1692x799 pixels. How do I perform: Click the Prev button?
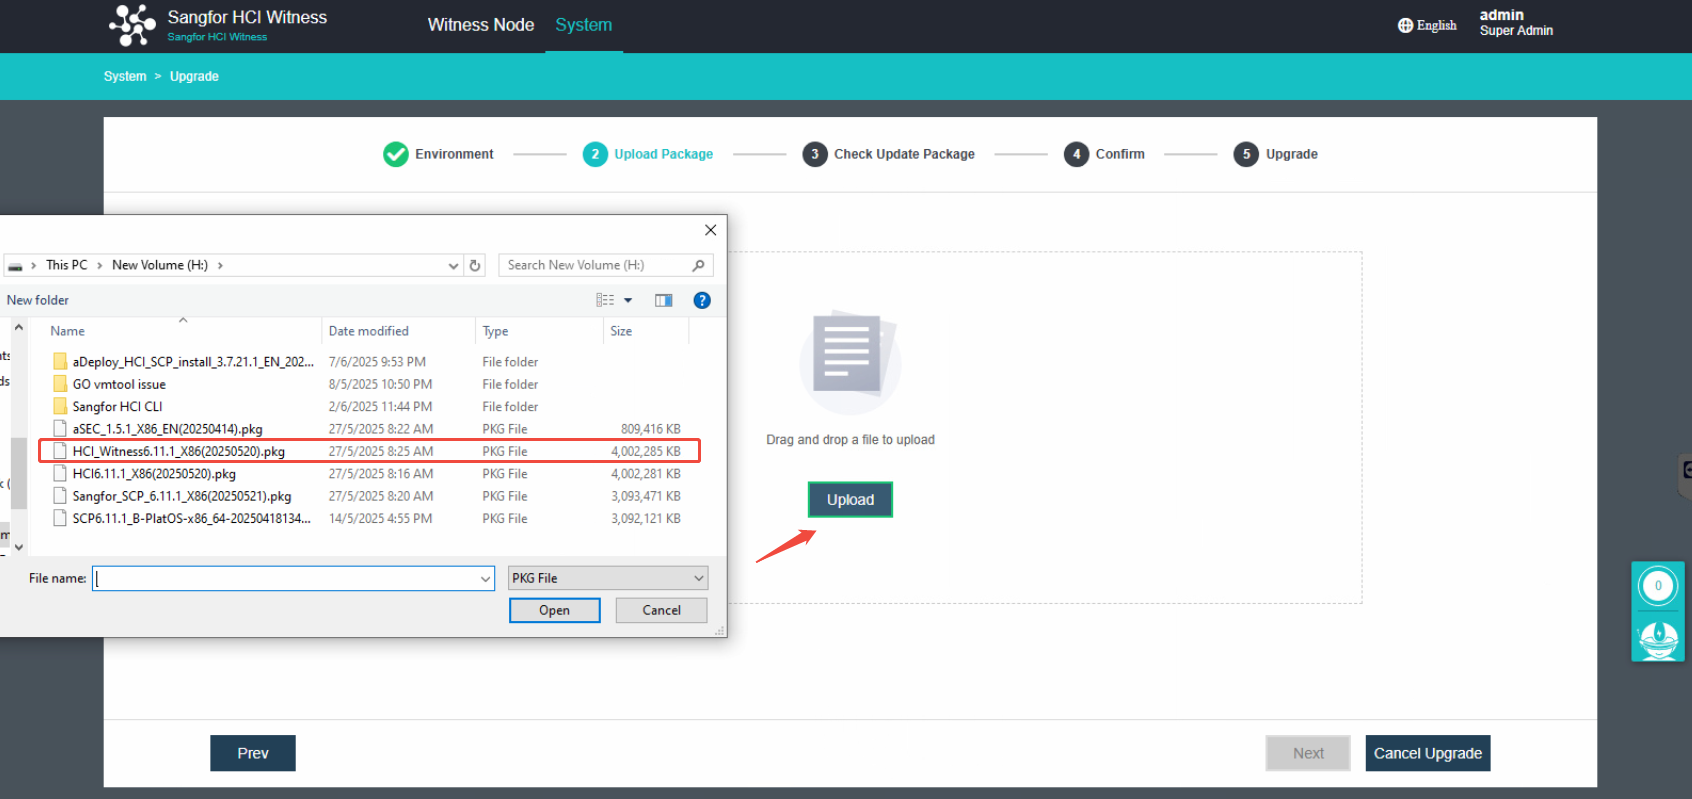(x=253, y=753)
